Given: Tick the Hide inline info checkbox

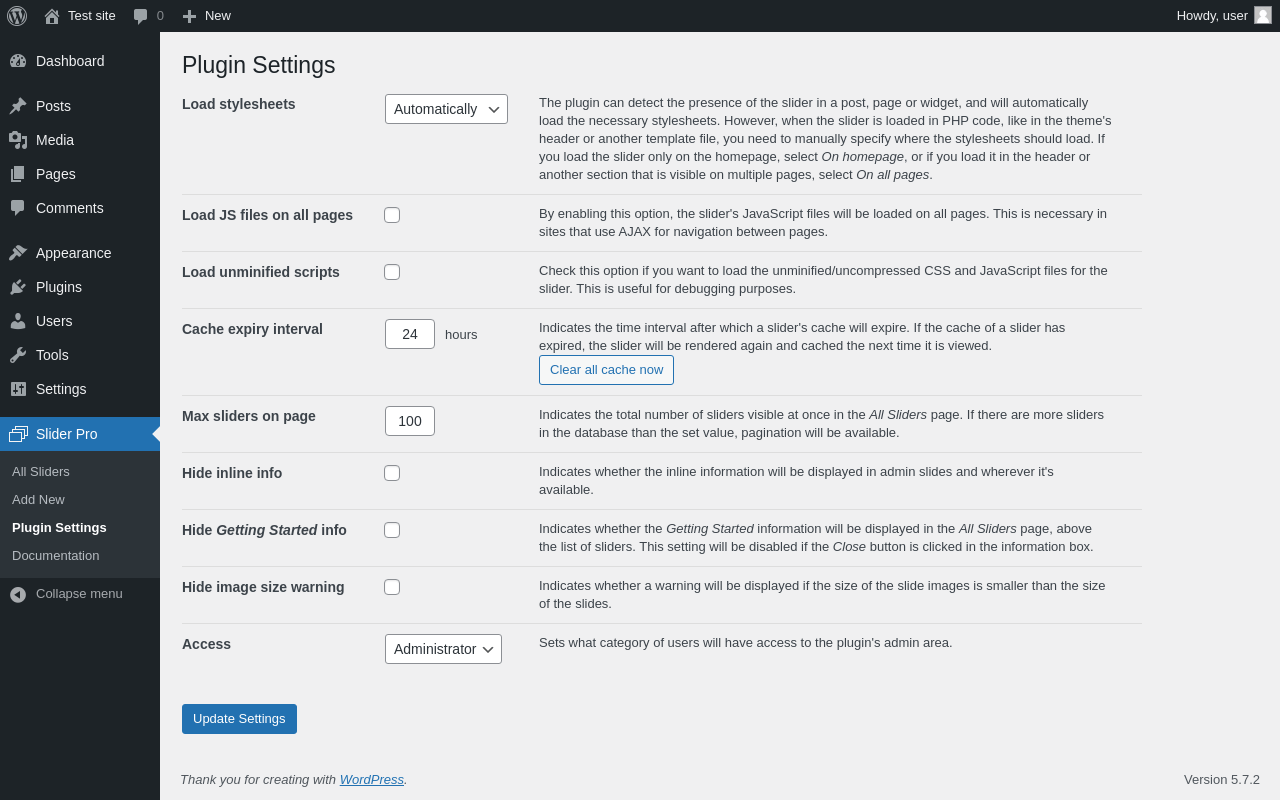Looking at the screenshot, I should pyautogui.click(x=392, y=473).
